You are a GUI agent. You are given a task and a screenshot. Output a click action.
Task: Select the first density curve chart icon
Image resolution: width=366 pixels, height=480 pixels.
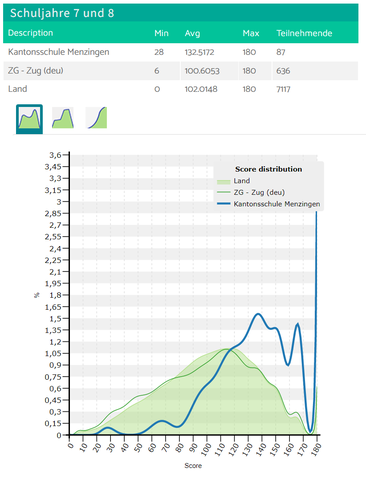pos(29,118)
